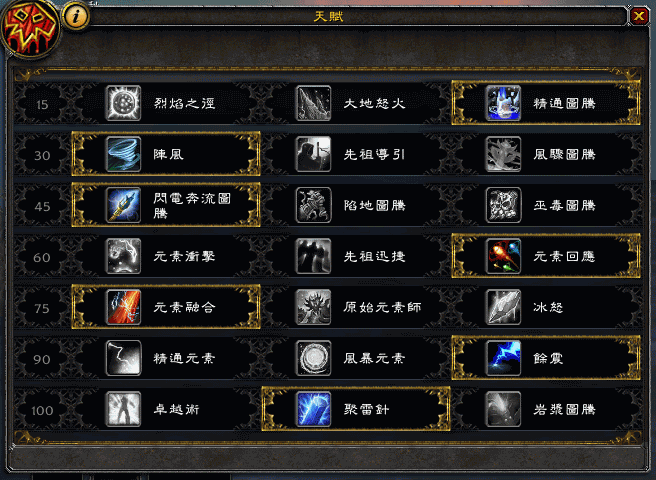656x480 pixels.
Task: Click the 先祖迅捷 talent icon
Action: (x=313, y=256)
